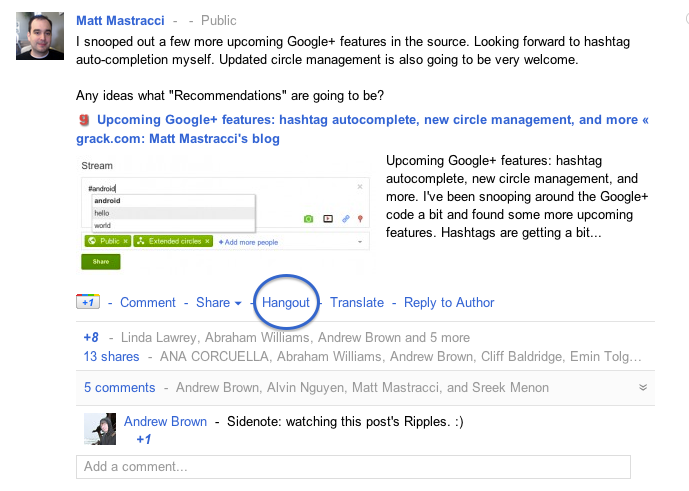The width and height of the screenshot is (689, 491).
Task: View the 13 shares list
Action: [x=111, y=356]
